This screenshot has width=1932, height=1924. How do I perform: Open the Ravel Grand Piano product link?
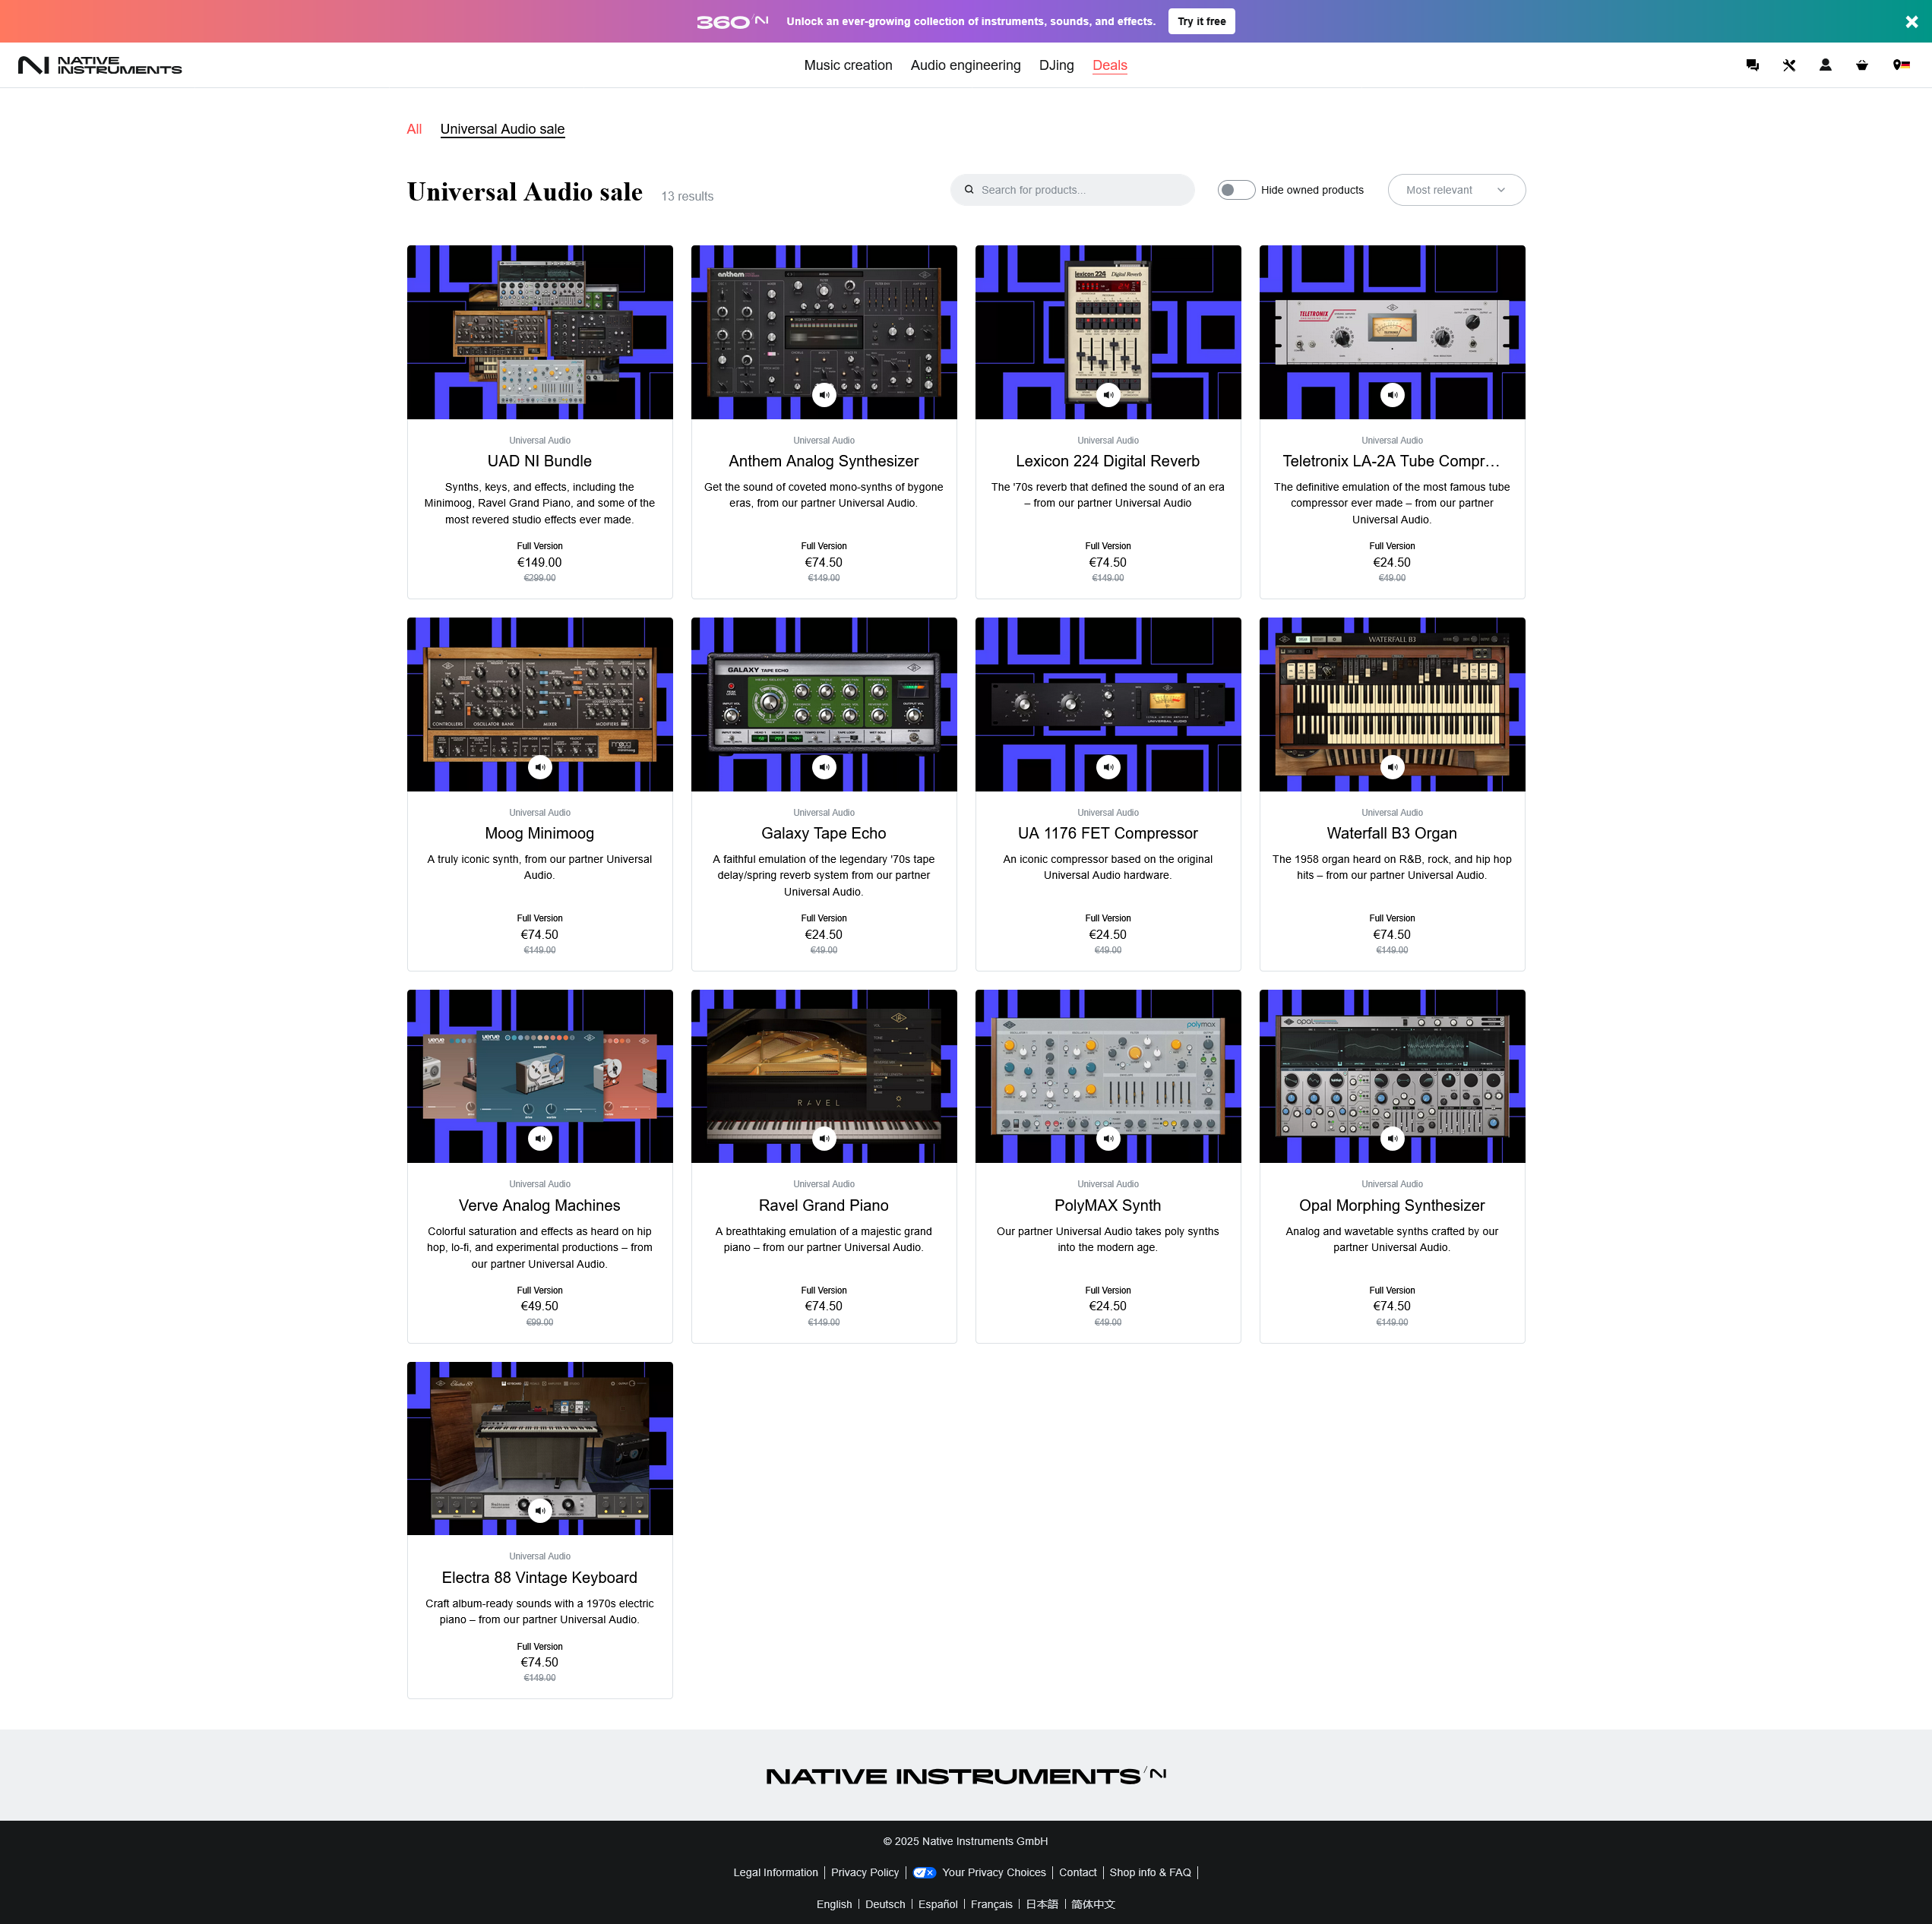[x=823, y=1205]
